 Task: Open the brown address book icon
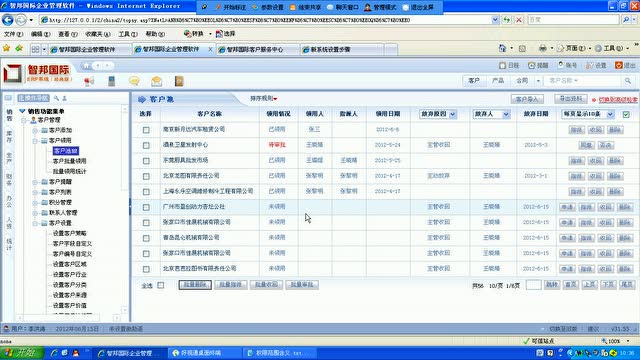[179, 81]
